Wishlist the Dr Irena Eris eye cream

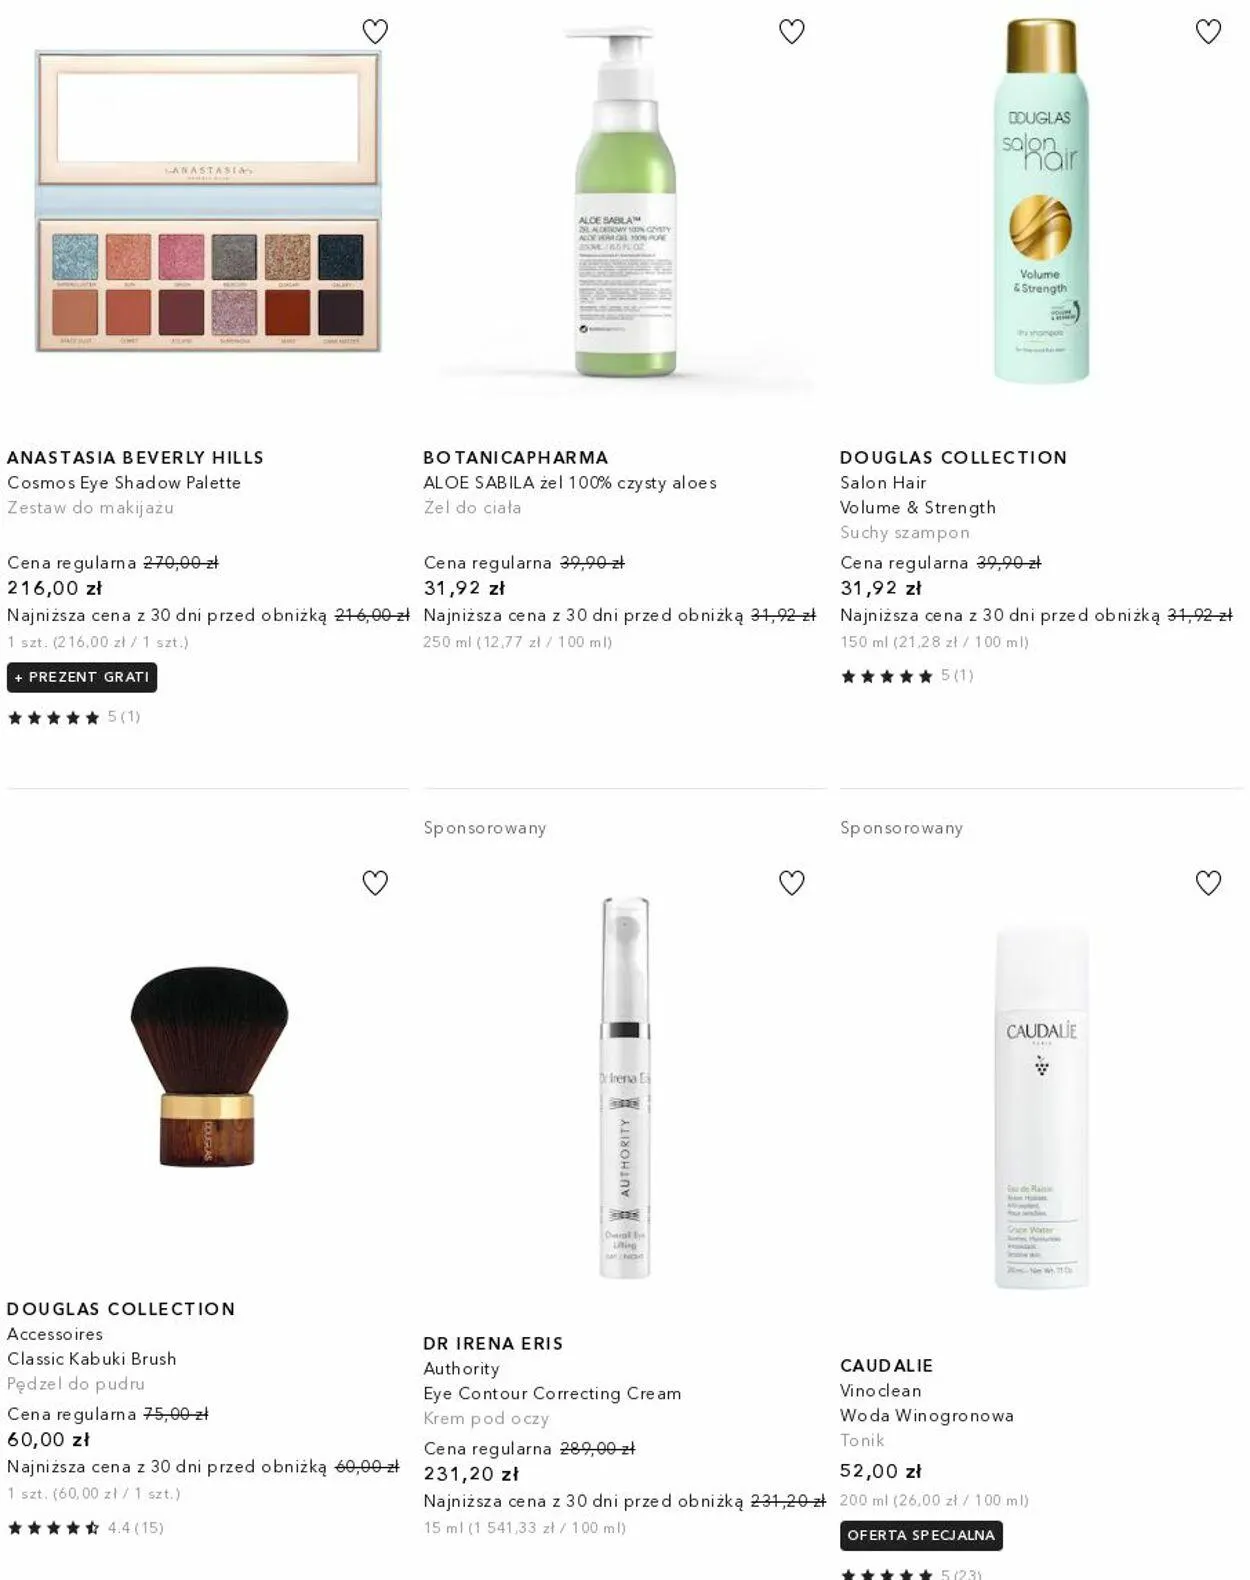tap(792, 883)
